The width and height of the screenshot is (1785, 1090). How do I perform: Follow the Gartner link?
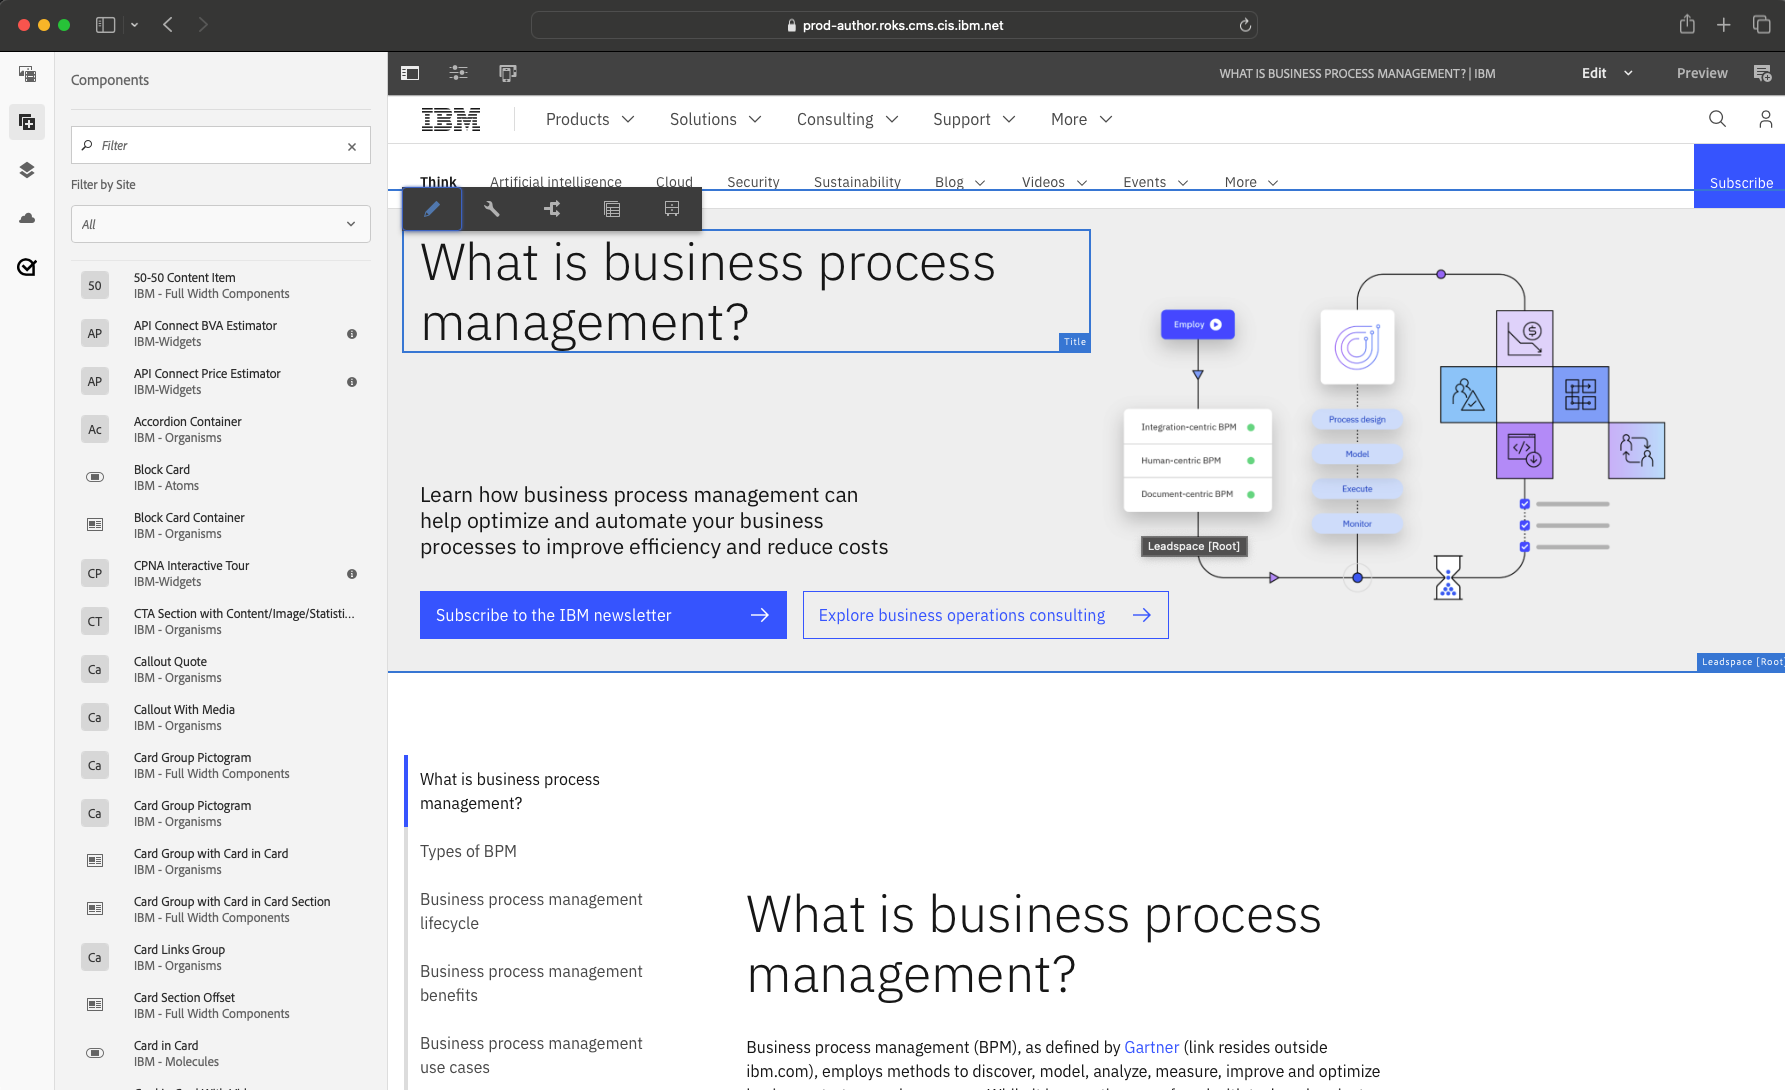pyautogui.click(x=1151, y=1047)
